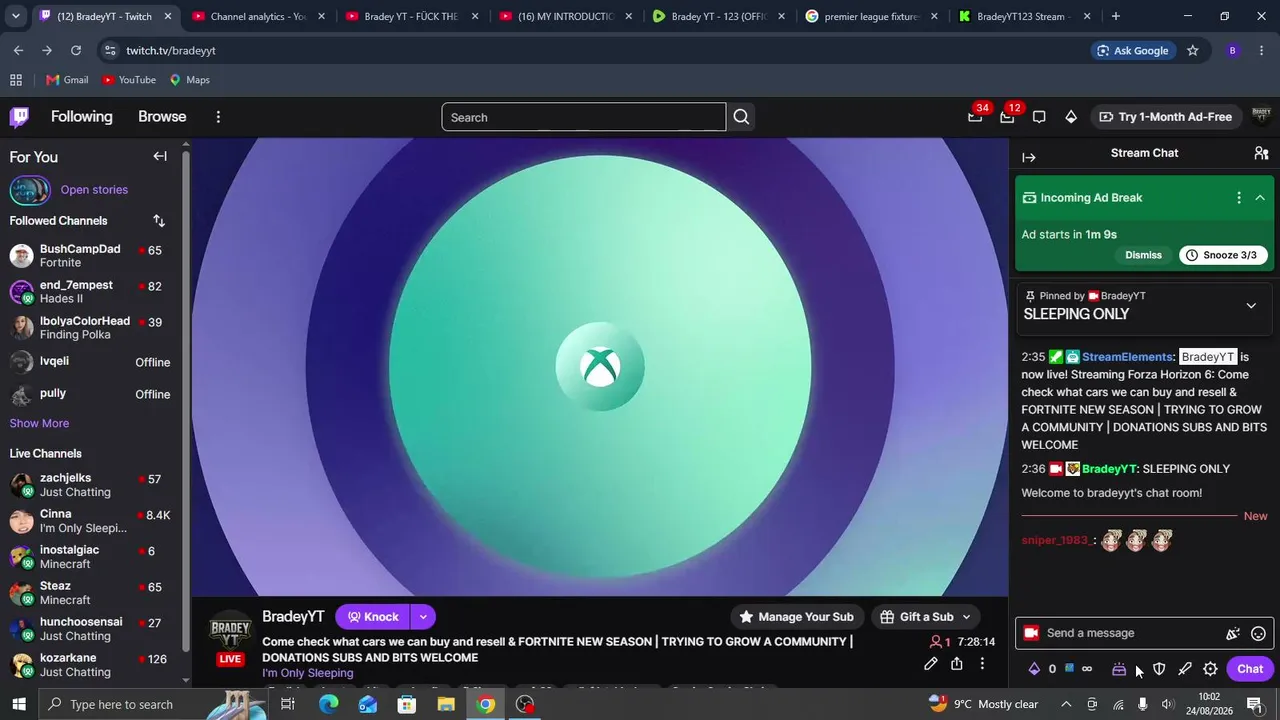The image size is (1280, 720).
Task: Dismiss the incoming ad break
Action: coord(1143,255)
